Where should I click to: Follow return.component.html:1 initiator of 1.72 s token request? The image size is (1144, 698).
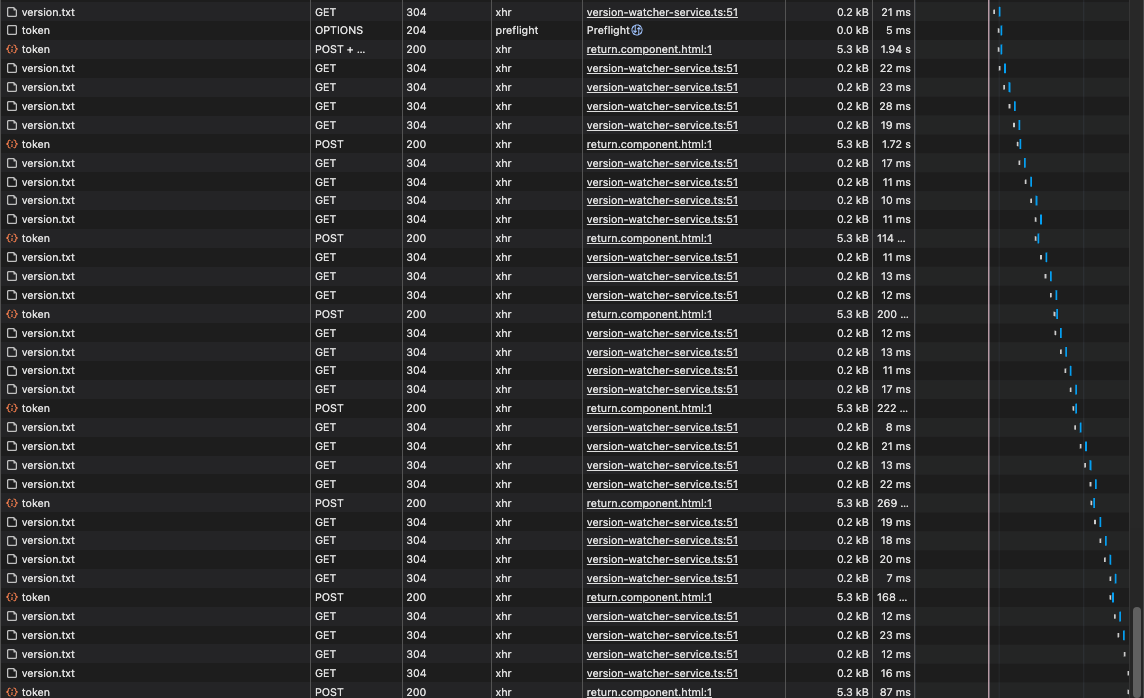click(649, 144)
